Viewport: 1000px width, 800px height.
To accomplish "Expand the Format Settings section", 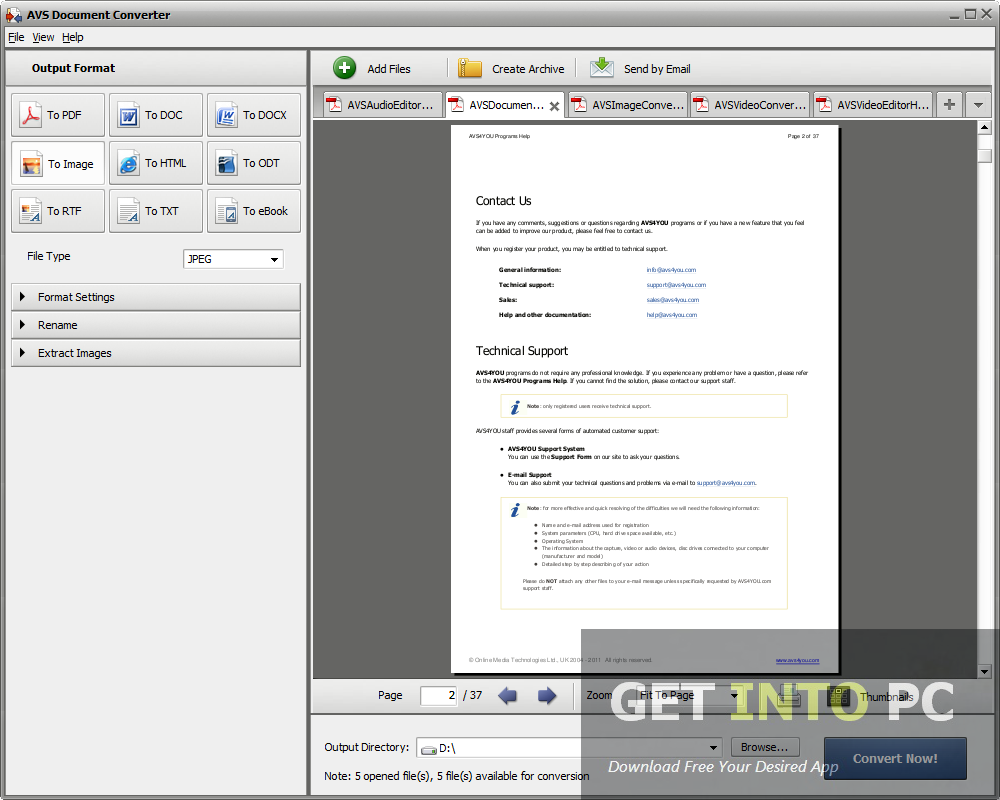I will pos(156,297).
